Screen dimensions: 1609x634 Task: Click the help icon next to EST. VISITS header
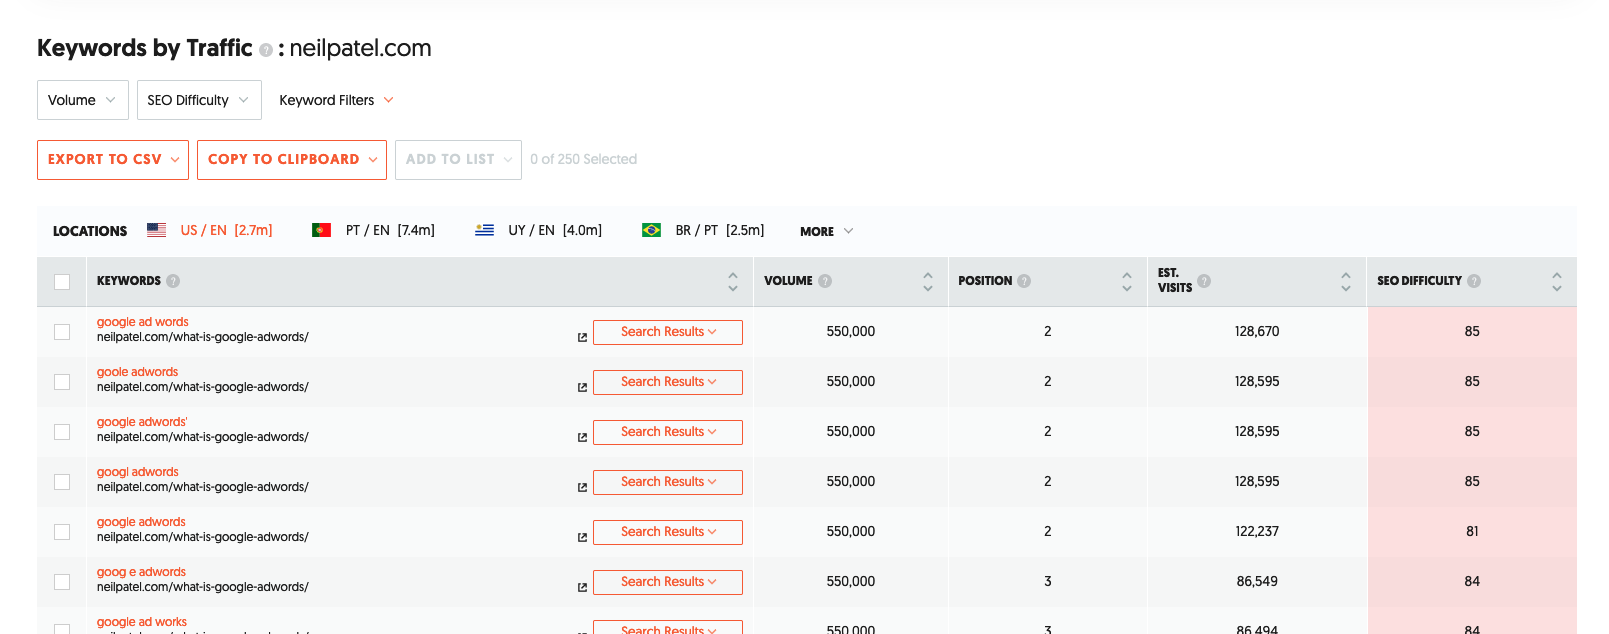[1204, 281]
